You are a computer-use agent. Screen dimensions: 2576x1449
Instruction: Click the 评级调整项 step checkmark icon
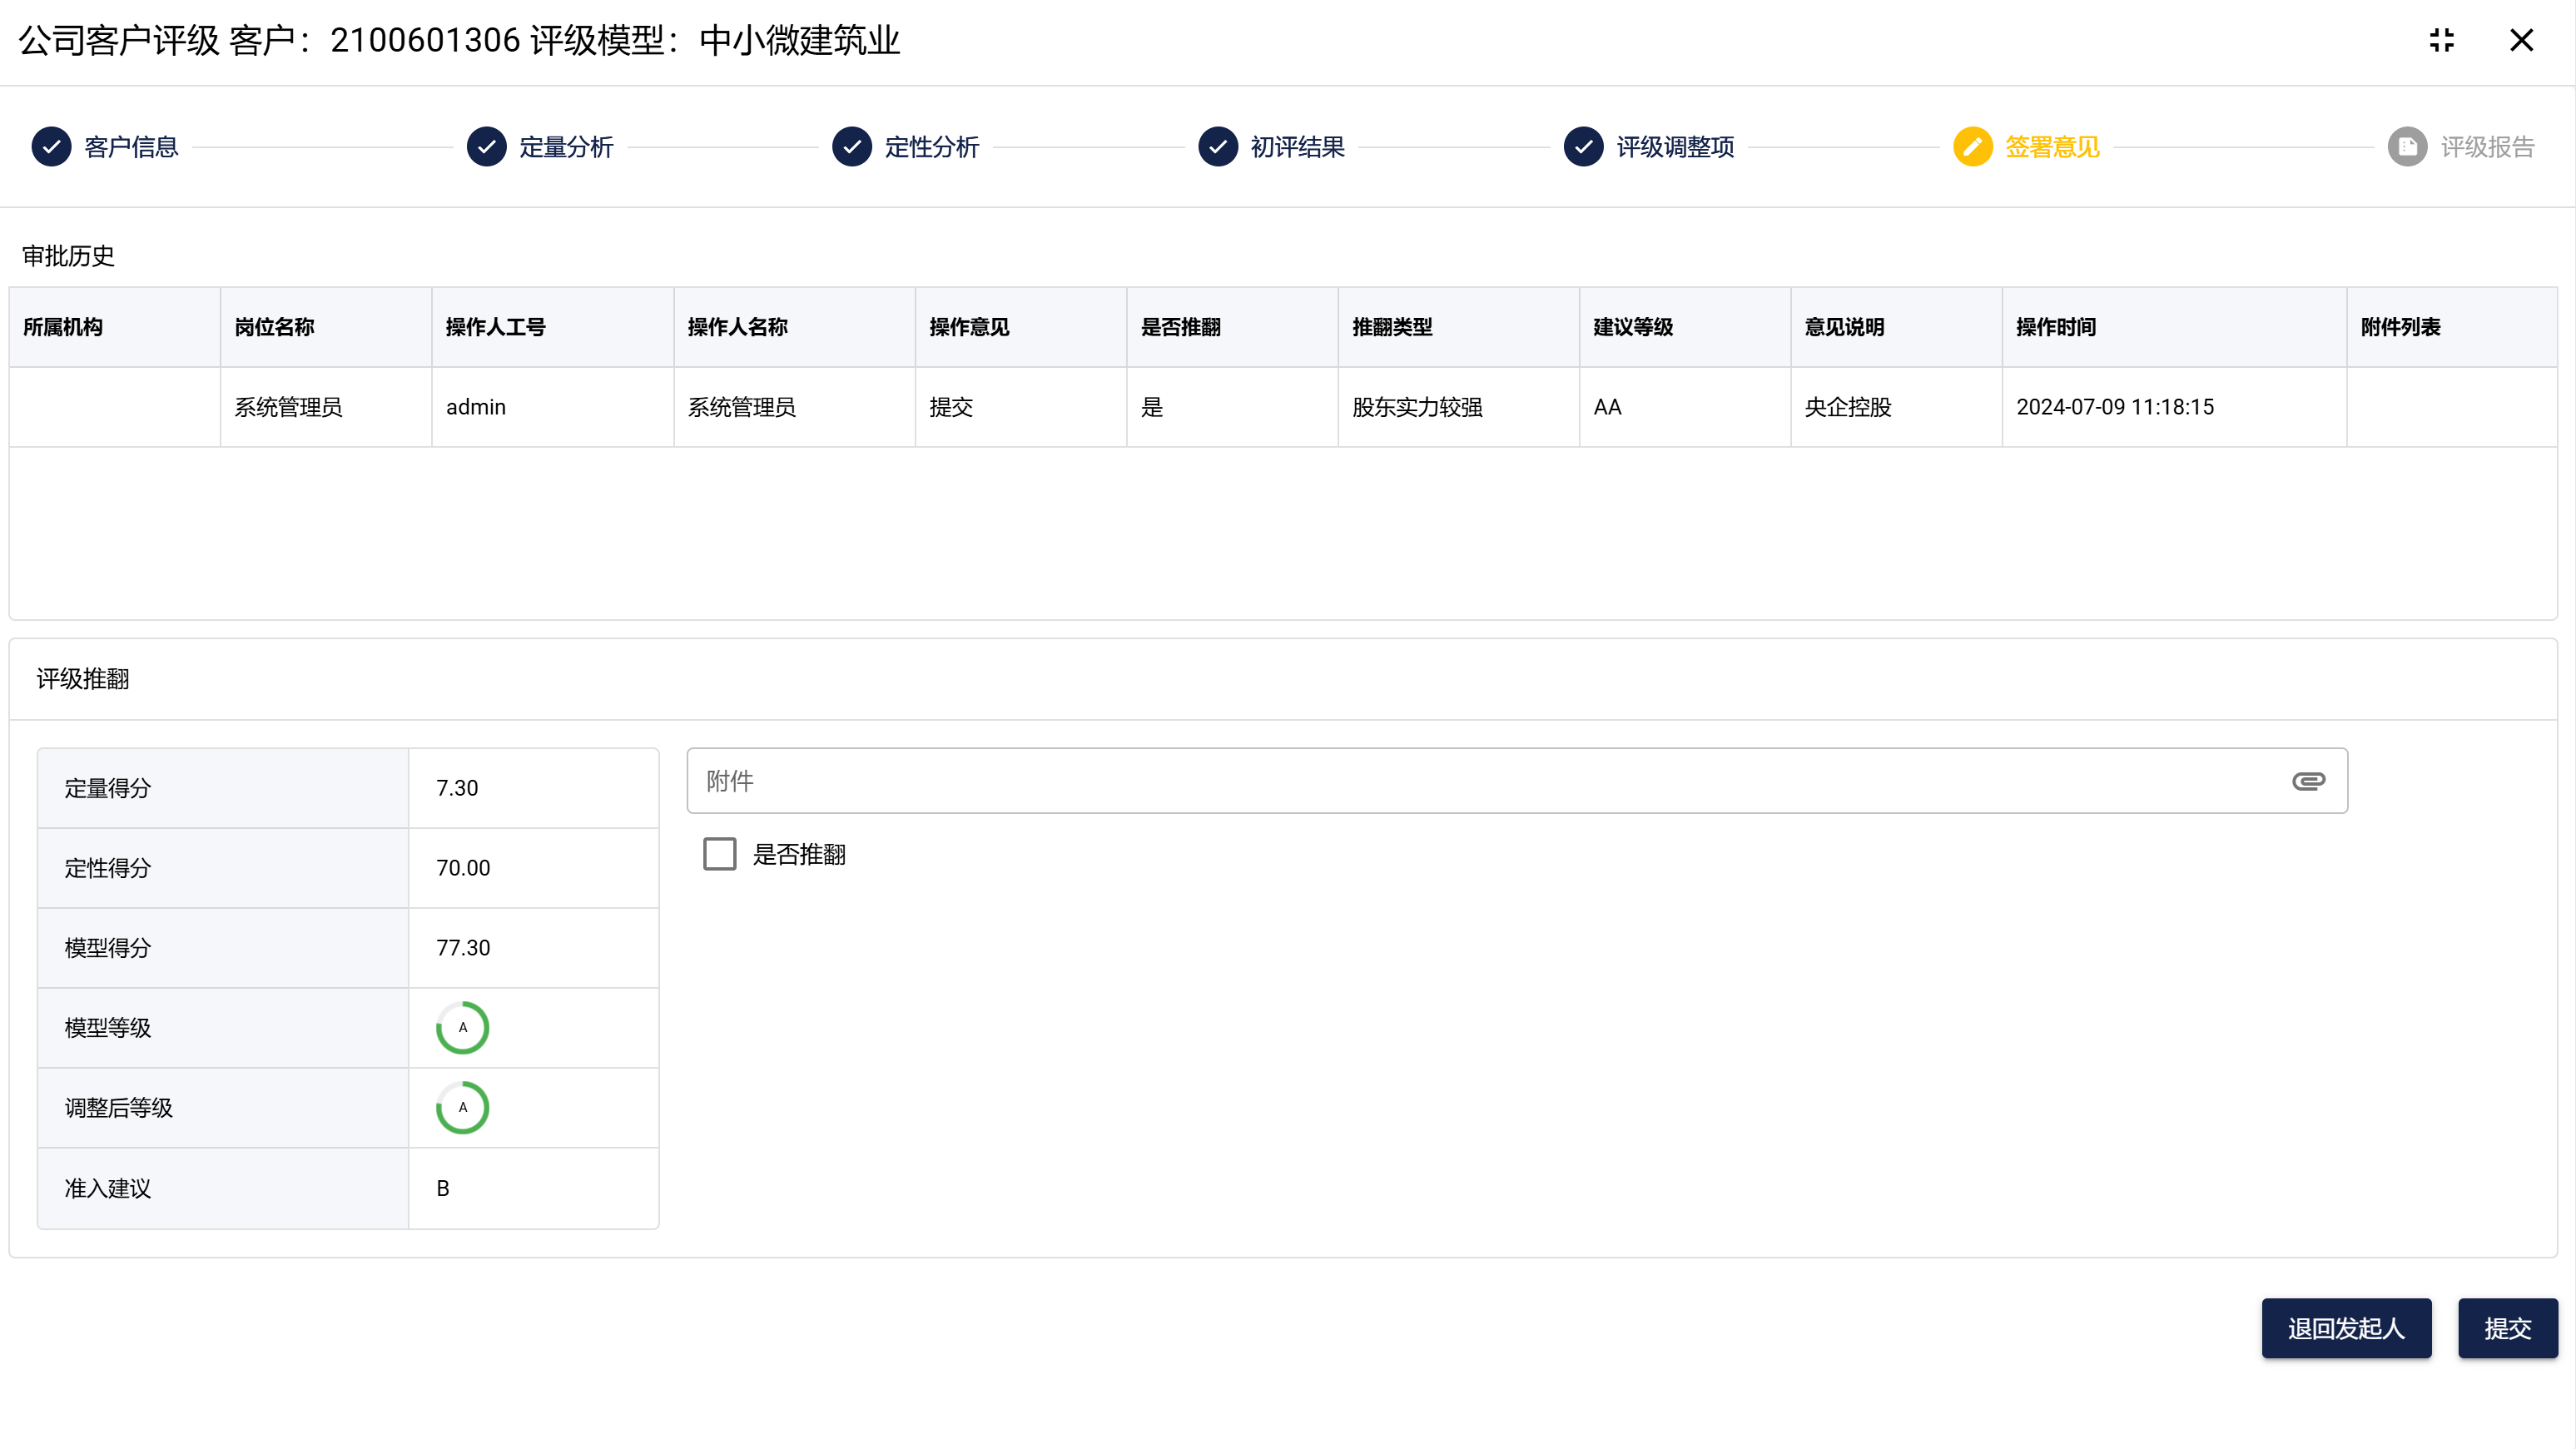click(x=1583, y=147)
